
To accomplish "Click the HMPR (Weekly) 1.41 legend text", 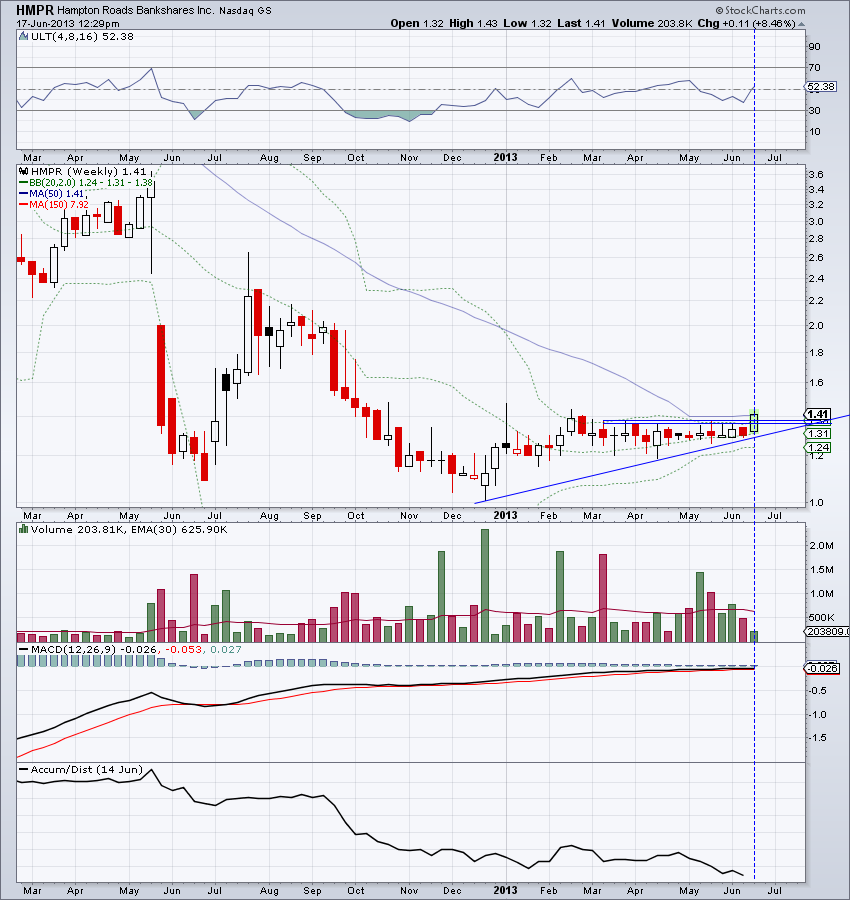I will (x=88, y=171).
